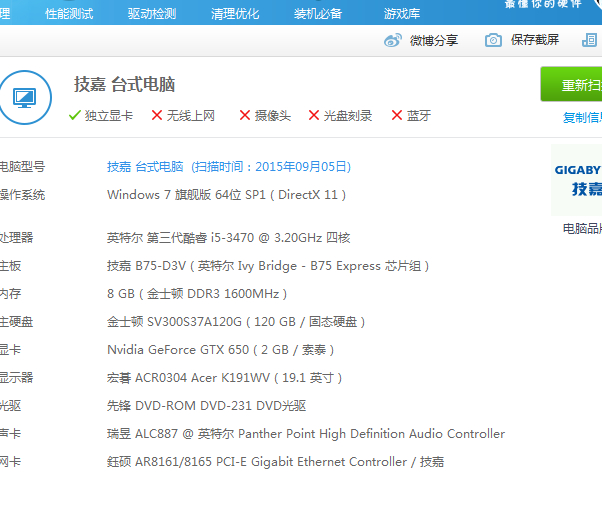Click the red X beside 摄像头

tap(245, 115)
